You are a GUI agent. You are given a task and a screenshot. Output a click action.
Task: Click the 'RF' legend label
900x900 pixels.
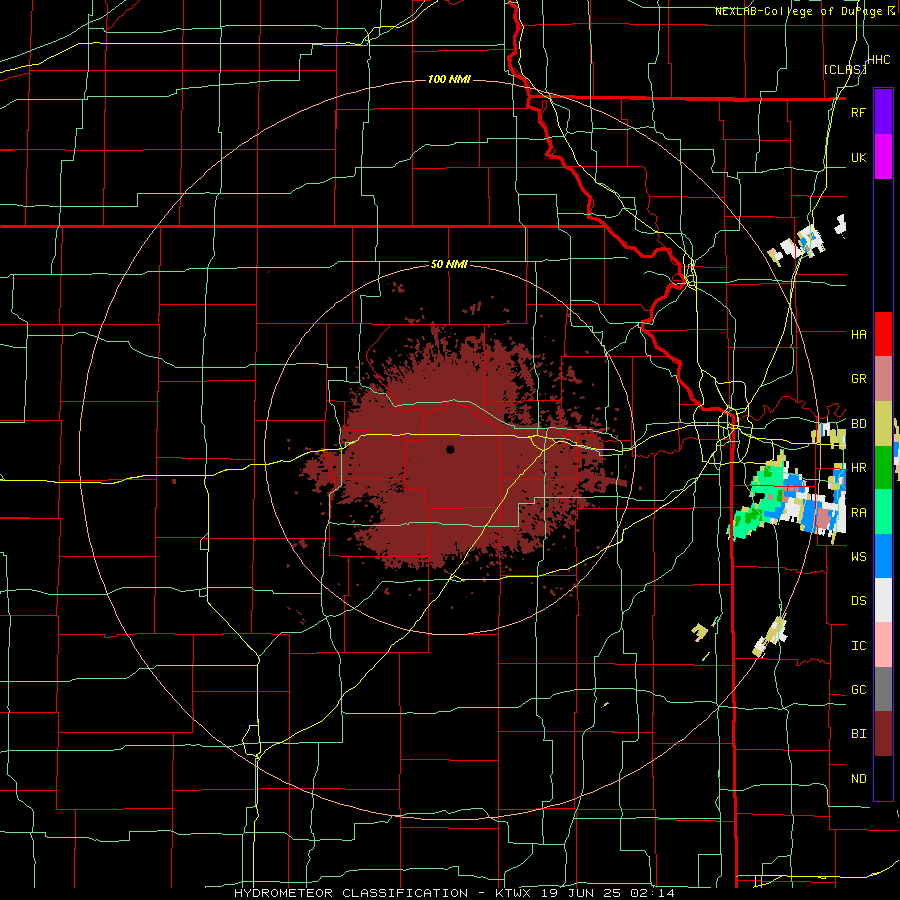click(x=858, y=112)
